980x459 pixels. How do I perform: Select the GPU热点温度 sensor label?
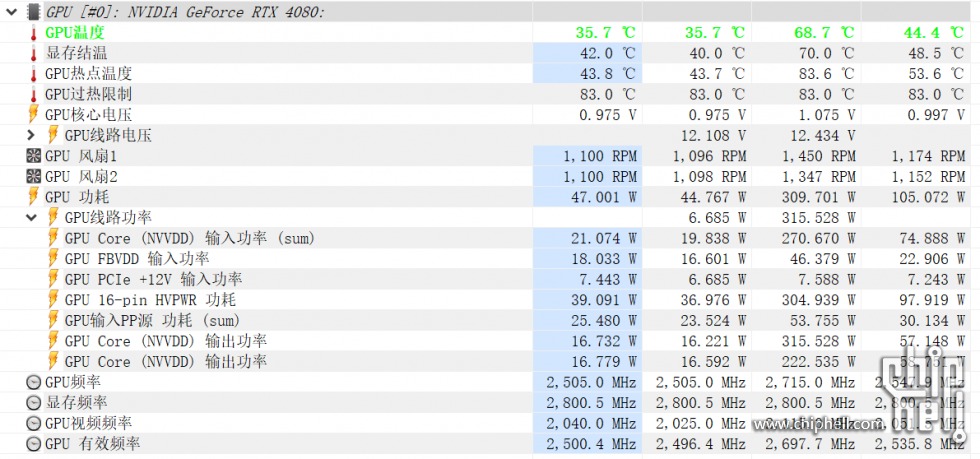(88, 74)
